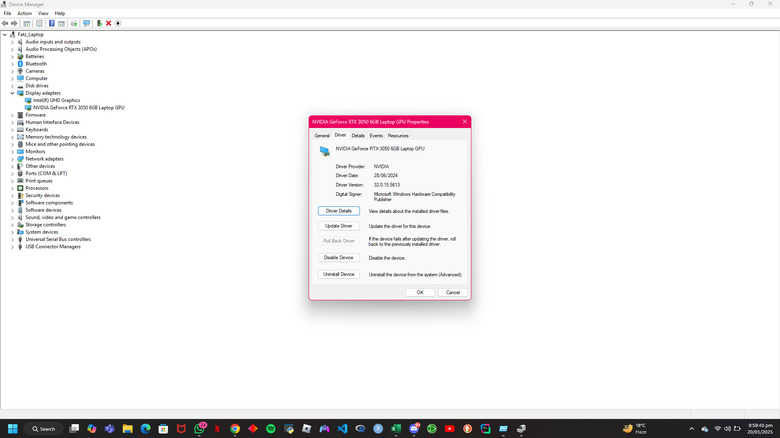Open Microsoft Store from taskbar
Viewport: 780px width, 438px height.
pos(163,429)
